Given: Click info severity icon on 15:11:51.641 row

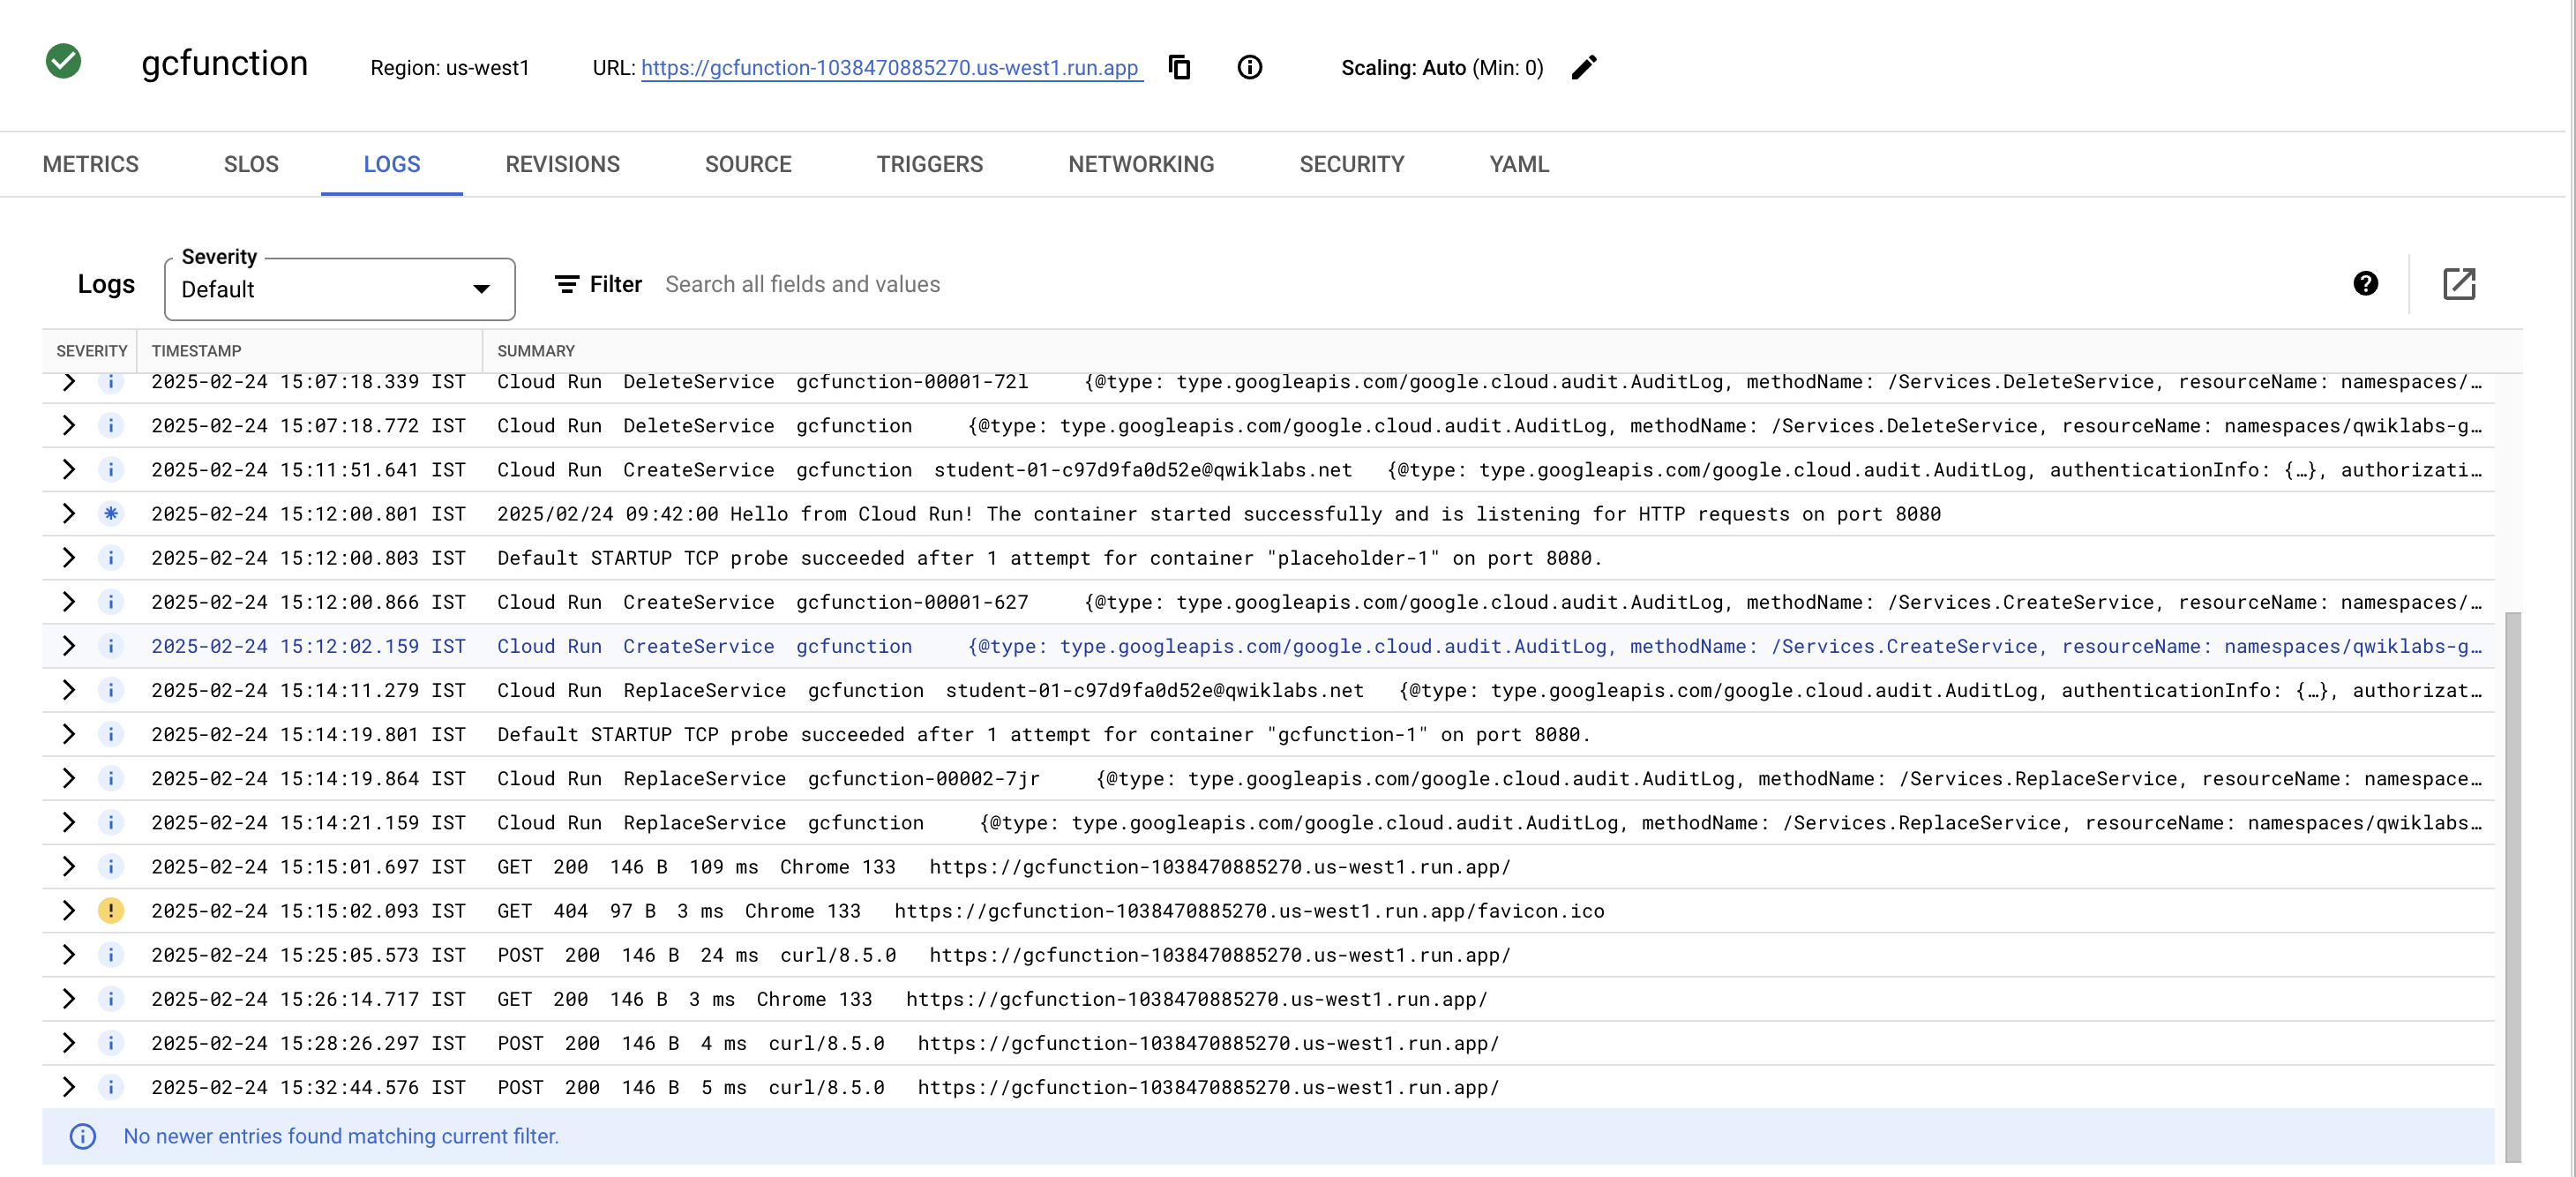Looking at the screenshot, I should 111,470.
